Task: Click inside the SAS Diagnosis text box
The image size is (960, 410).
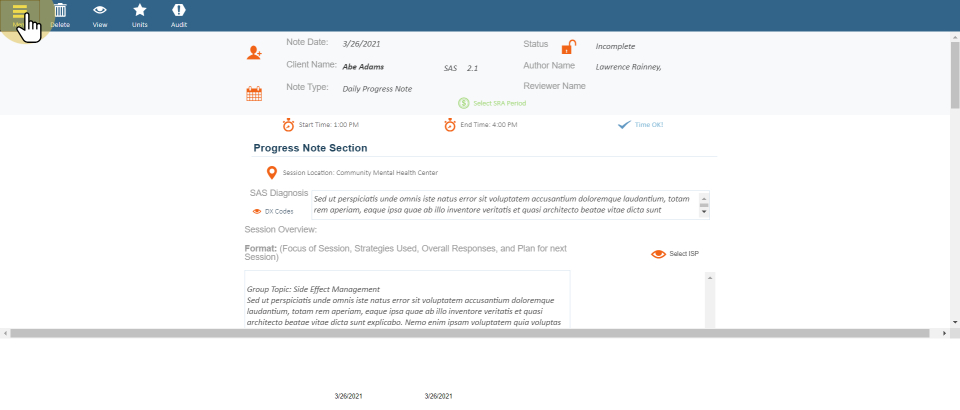Action: [504, 204]
